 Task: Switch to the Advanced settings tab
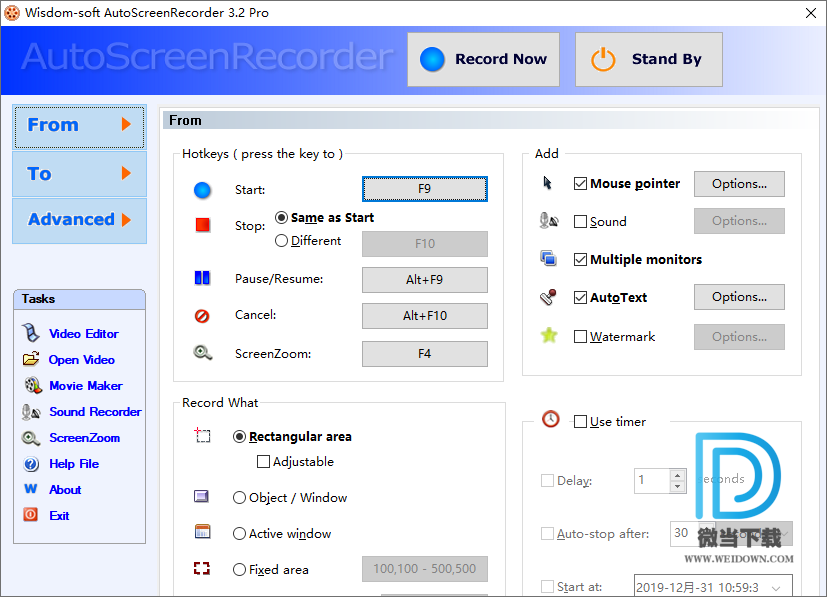pos(80,220)
